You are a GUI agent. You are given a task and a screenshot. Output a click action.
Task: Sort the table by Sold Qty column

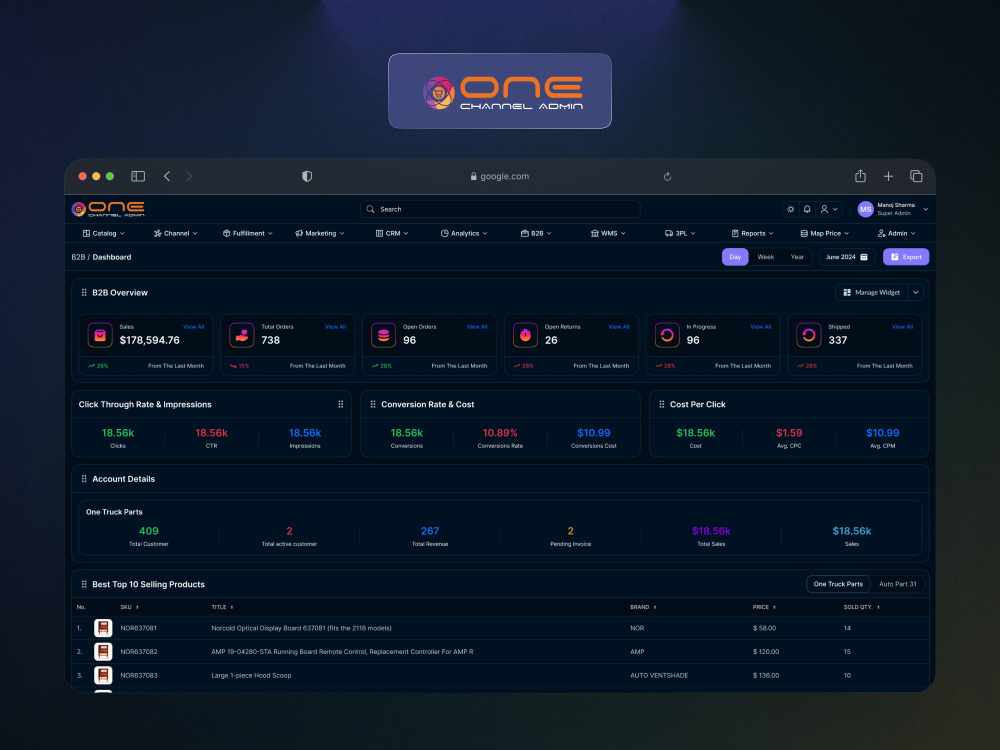click(862, 607)
